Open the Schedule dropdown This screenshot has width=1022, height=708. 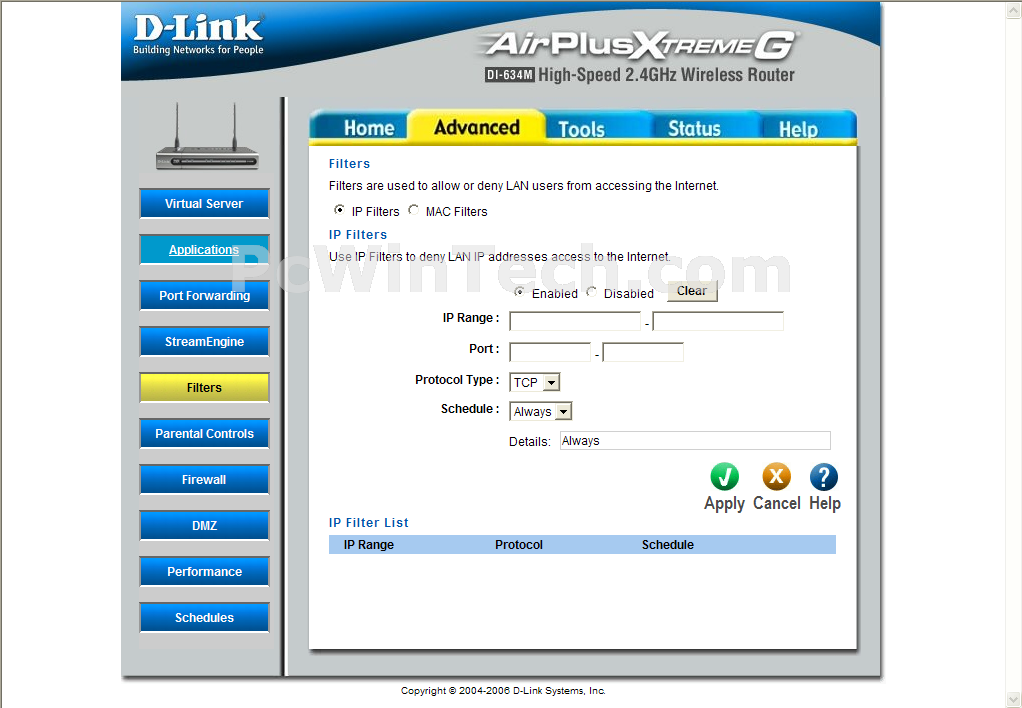[x=541, y=411]
